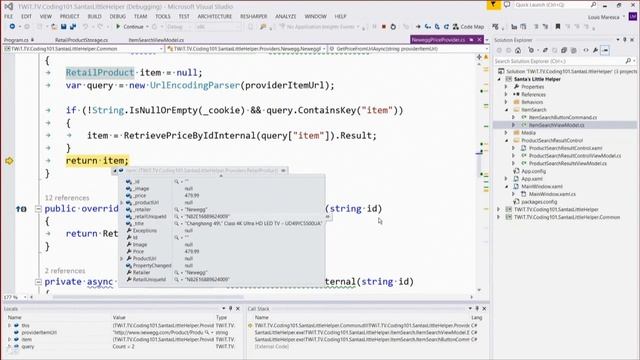Open the Code Map toolbar button

tap(468, 27)
